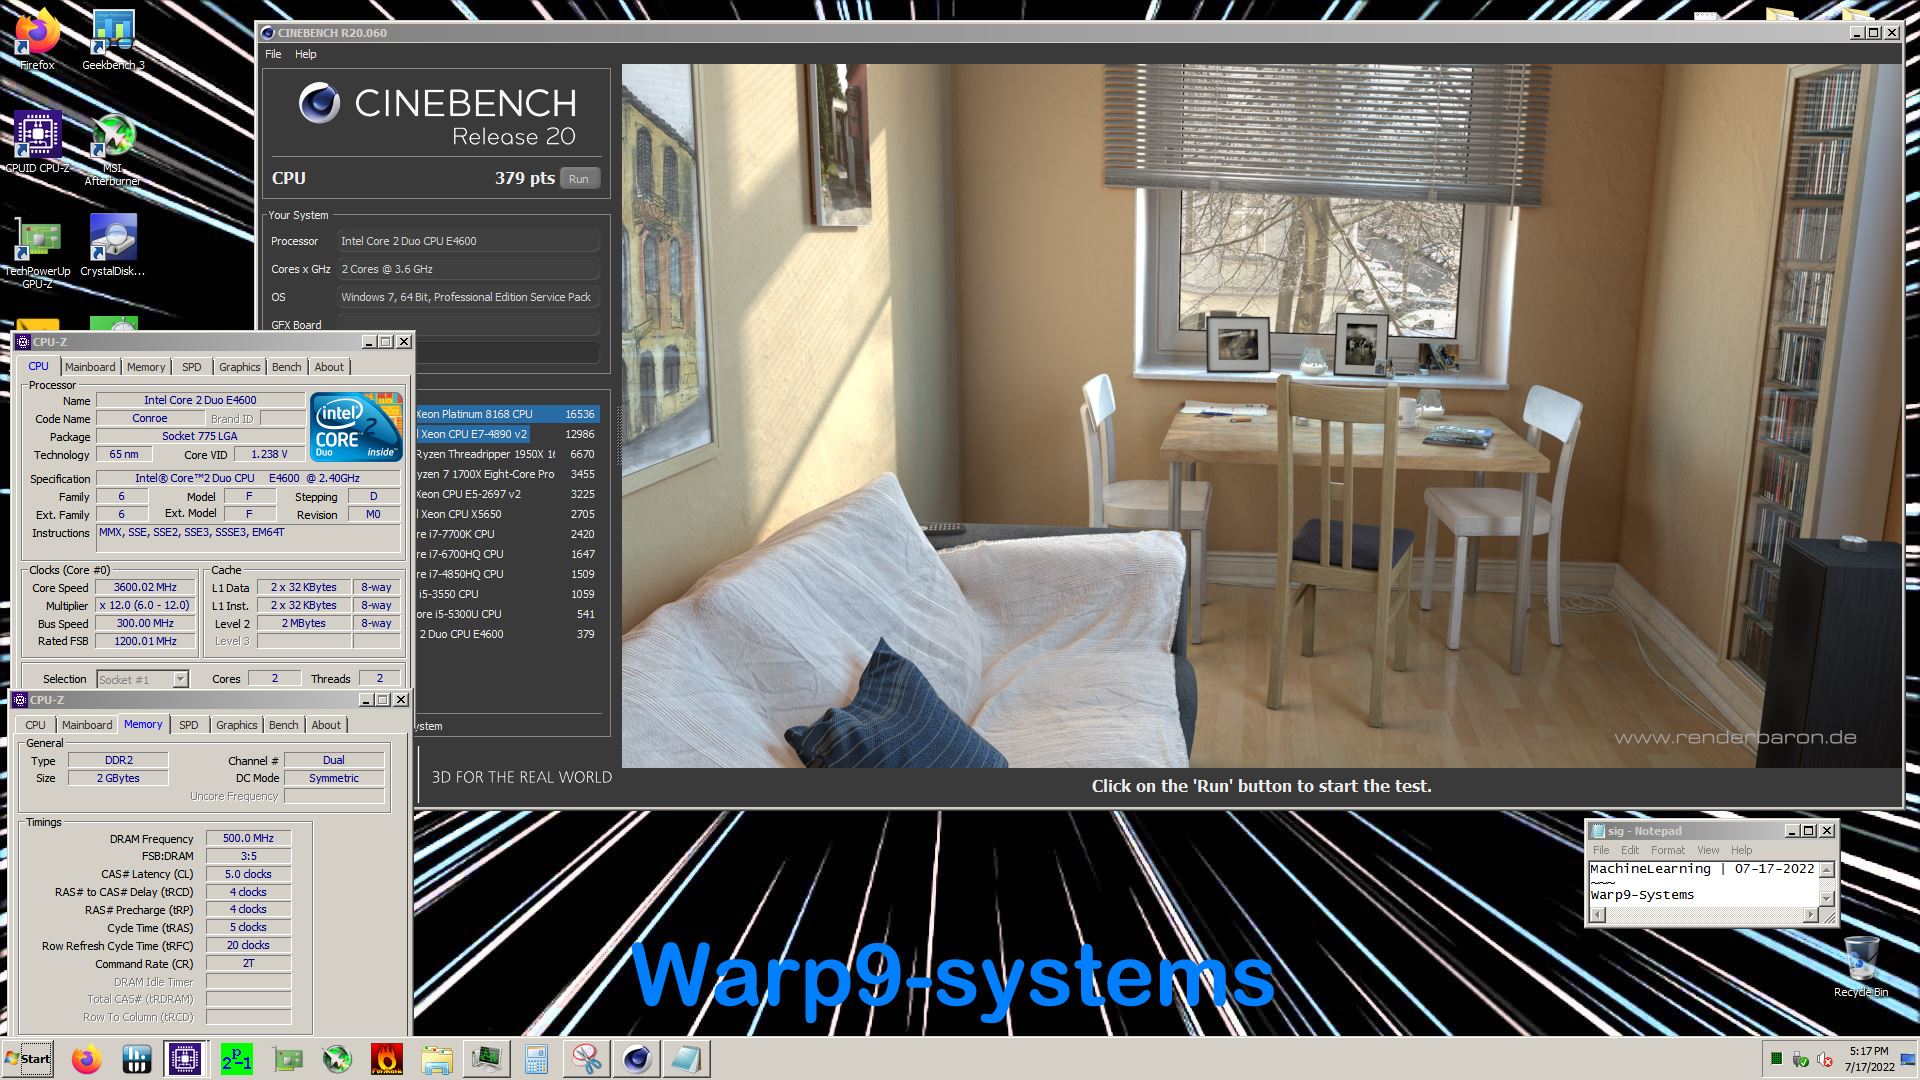The image size is (1920, 1080).
Task: Open Memory tab in upper CPU-Z window
Action: pyautogui.click(x=146, y=367)
